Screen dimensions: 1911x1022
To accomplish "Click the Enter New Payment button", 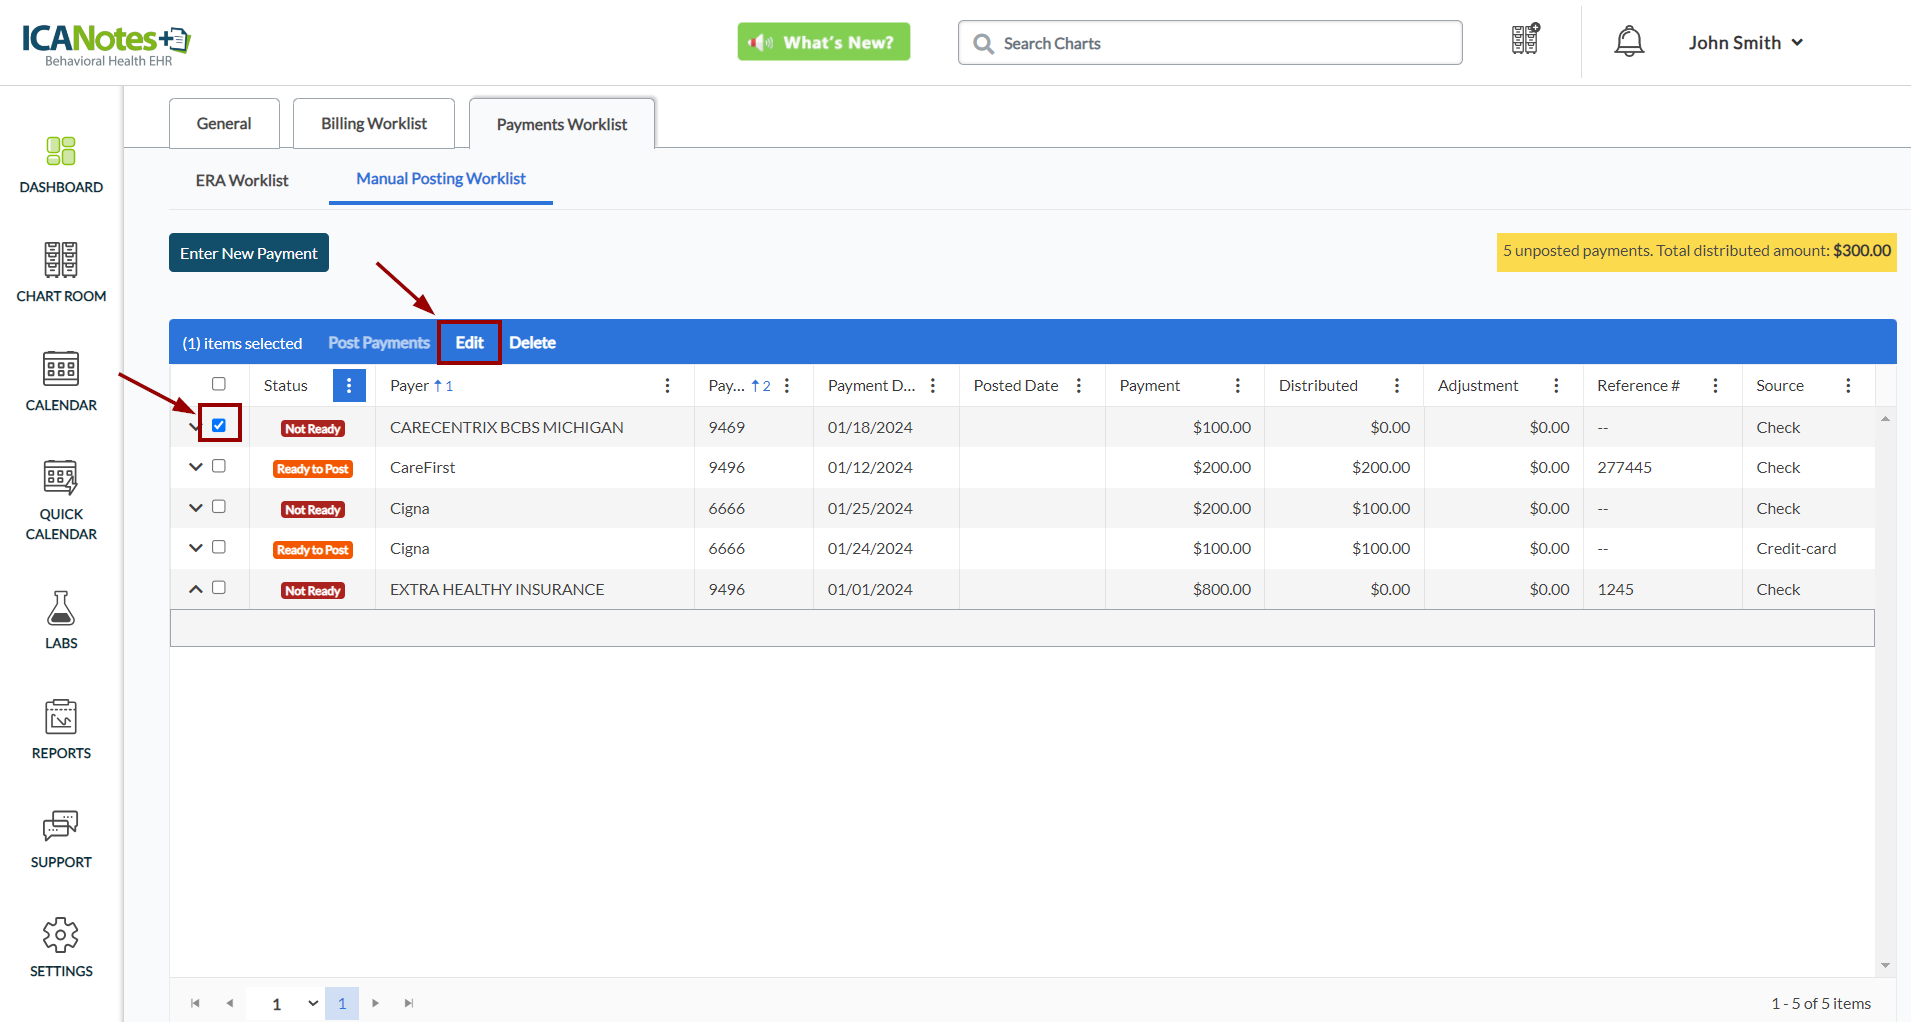I will 249,253.
